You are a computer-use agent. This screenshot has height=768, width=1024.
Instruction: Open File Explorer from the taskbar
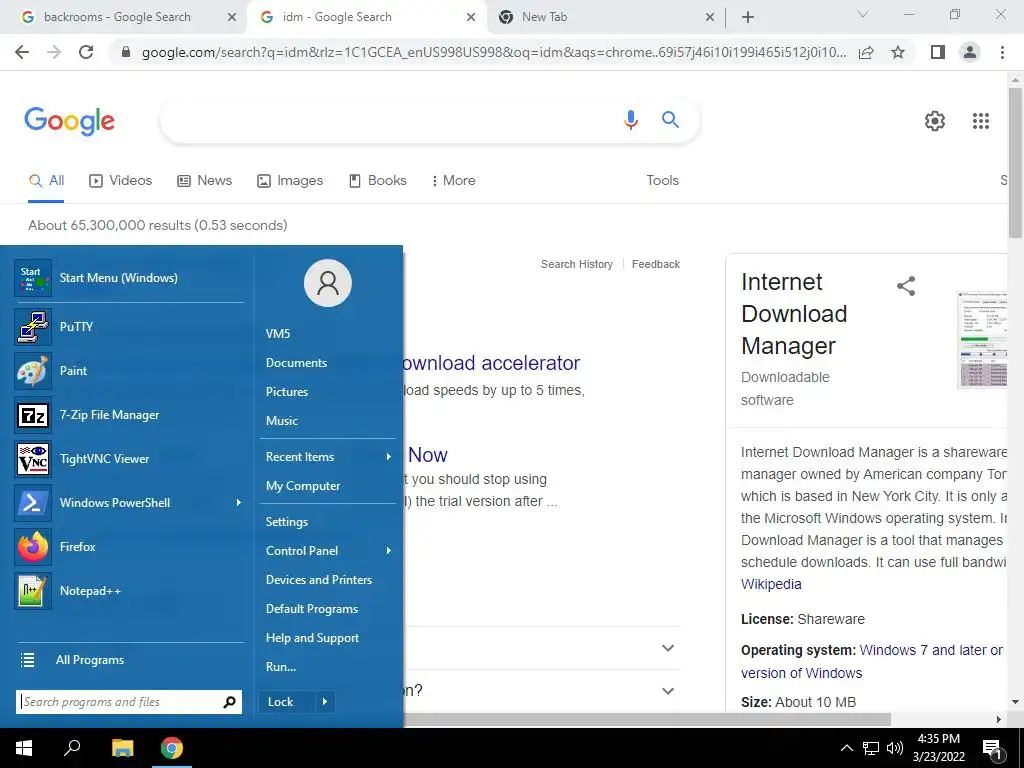[122, 748]
